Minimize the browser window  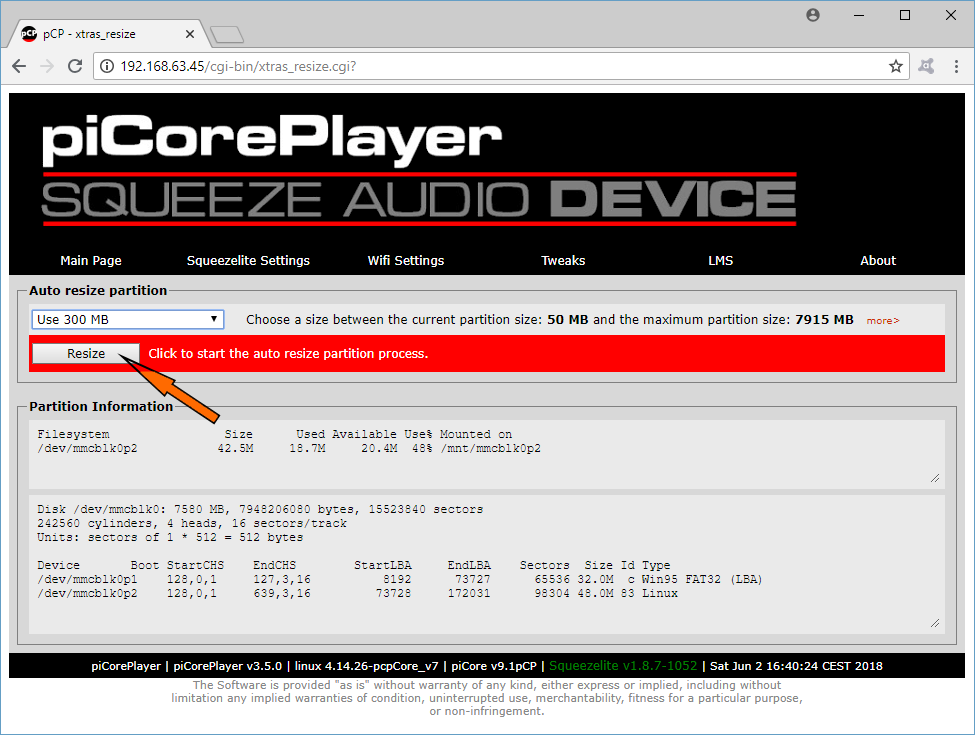[859, 15]
